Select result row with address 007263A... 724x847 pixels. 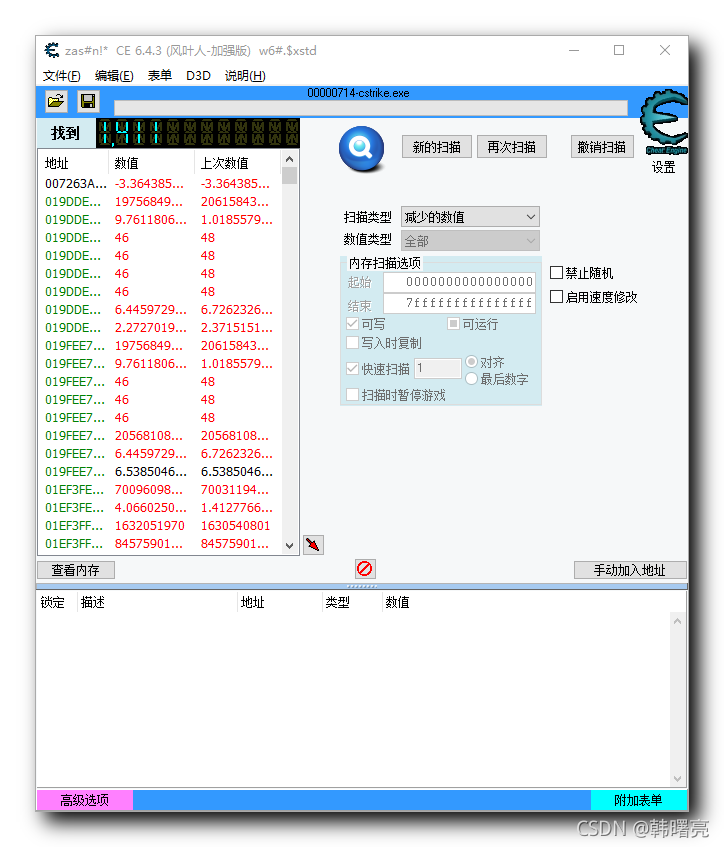click(159, 184)
